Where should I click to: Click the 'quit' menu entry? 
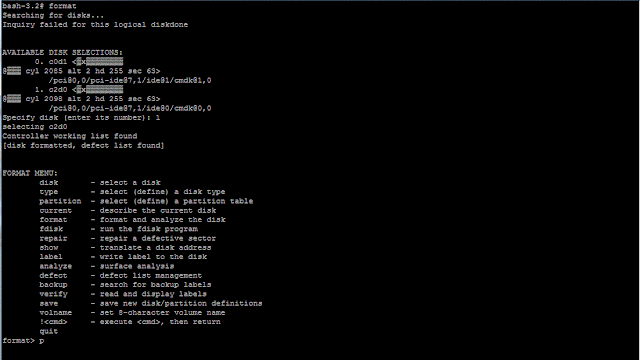(x=49, y=331)
